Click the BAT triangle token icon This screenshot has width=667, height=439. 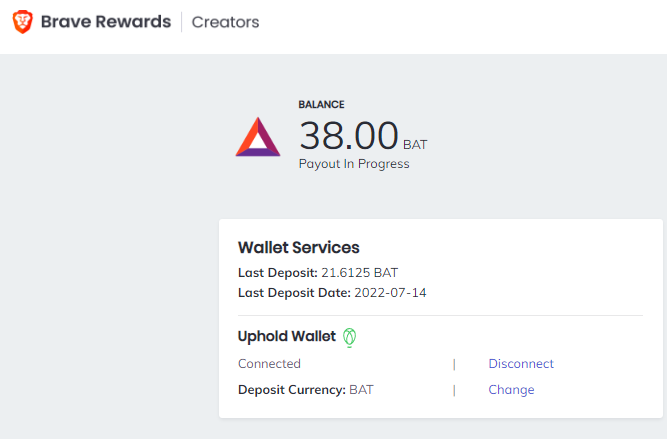pyautogui.click(x=258, y=137)
